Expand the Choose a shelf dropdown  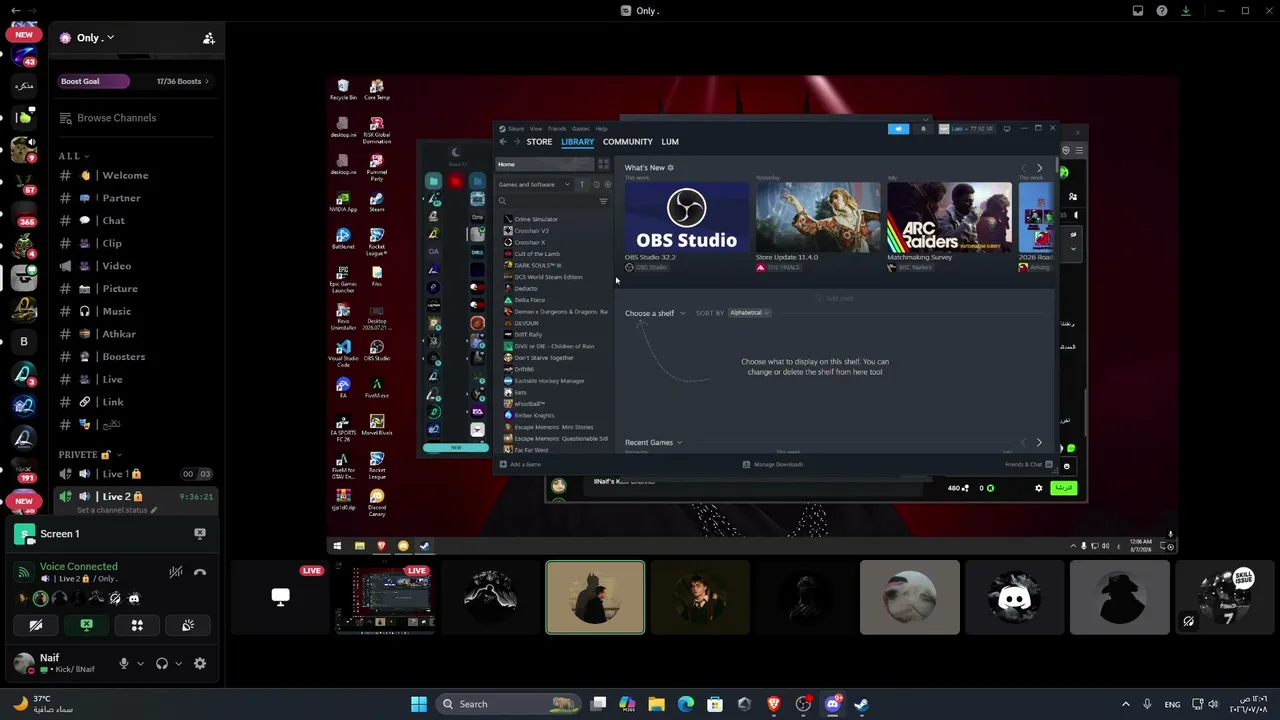point(655,313)
